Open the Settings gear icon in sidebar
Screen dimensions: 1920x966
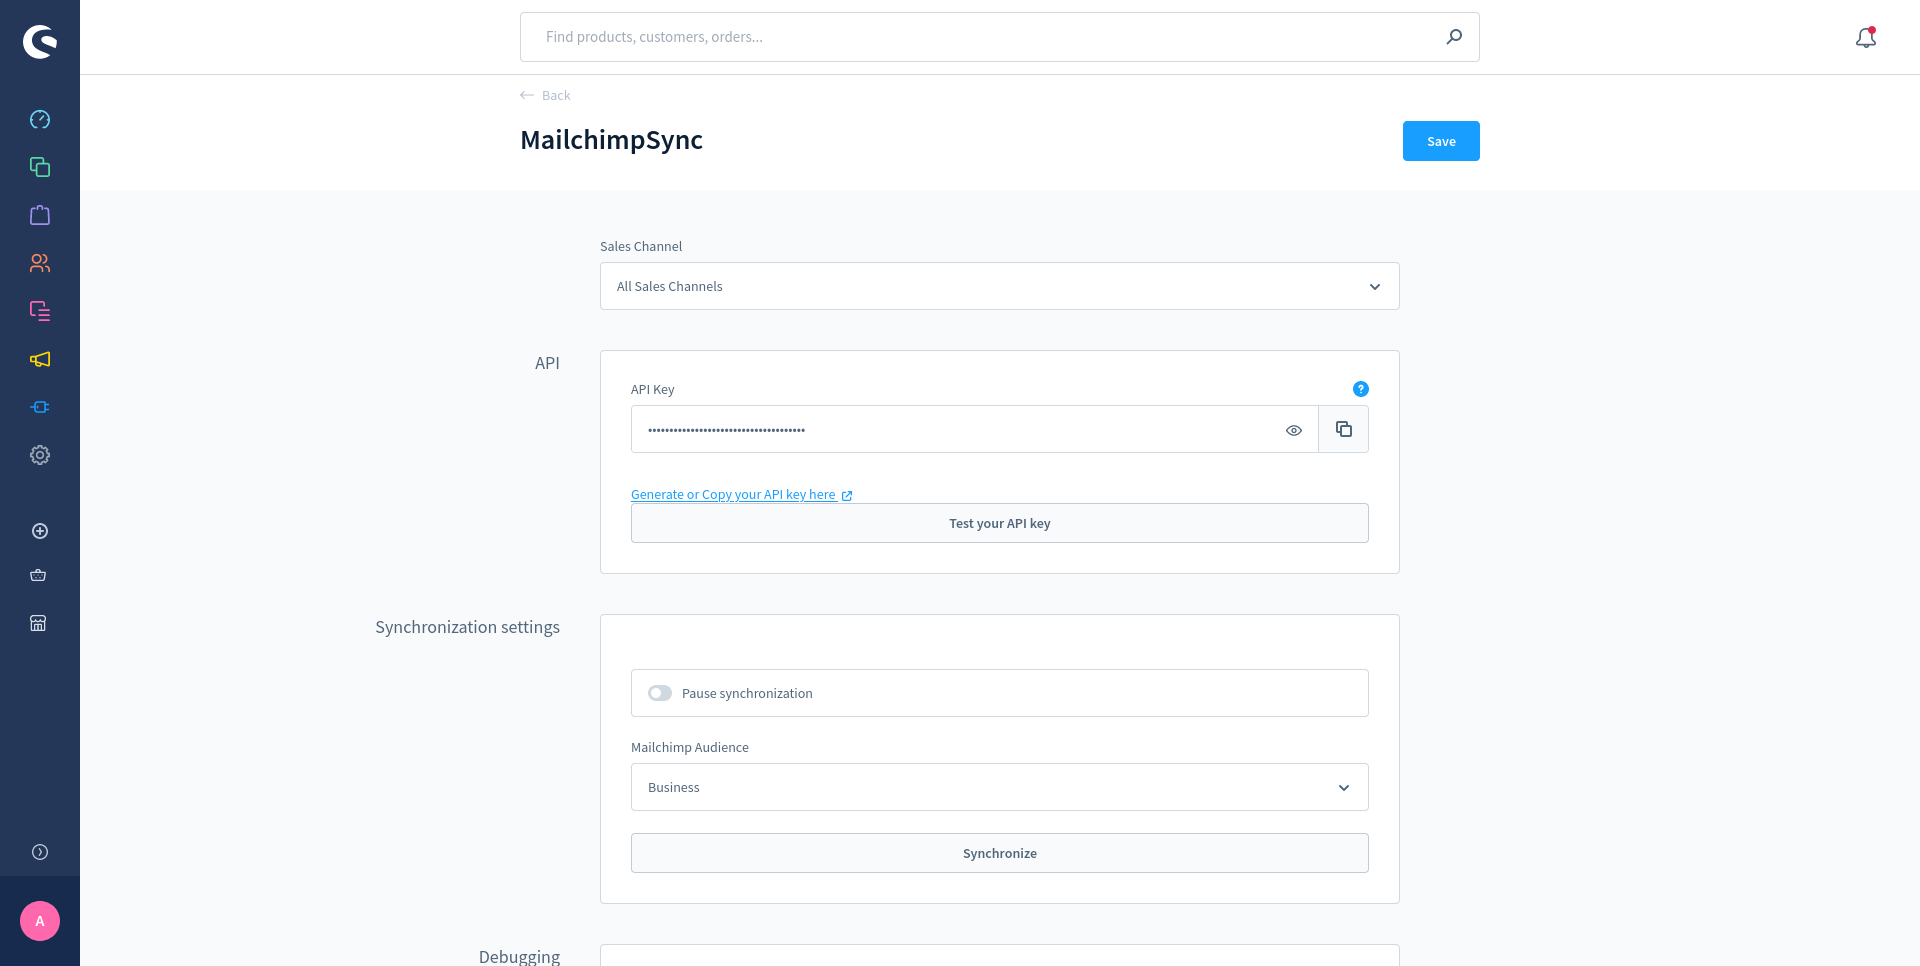(x=40, y=455)
